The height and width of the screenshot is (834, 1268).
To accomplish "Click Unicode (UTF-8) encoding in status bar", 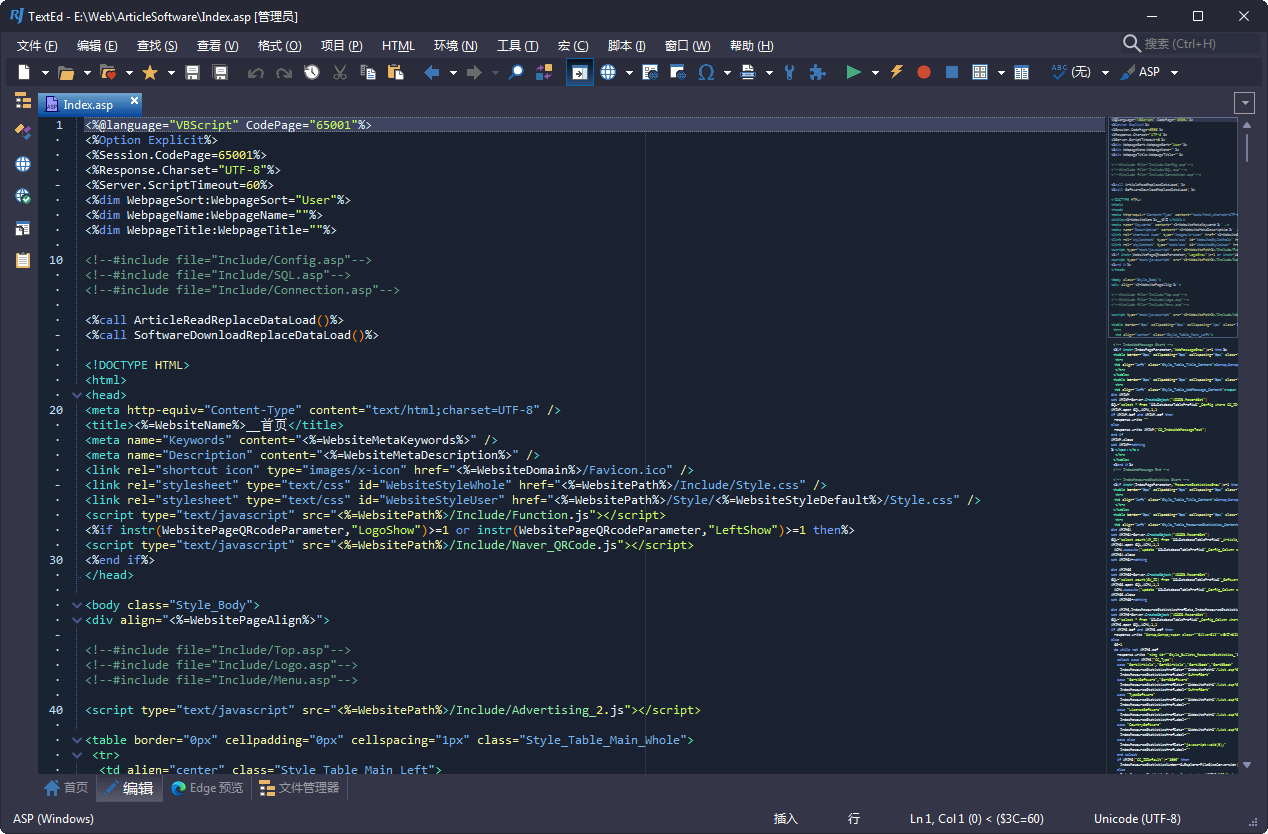I will [1137, 818].
